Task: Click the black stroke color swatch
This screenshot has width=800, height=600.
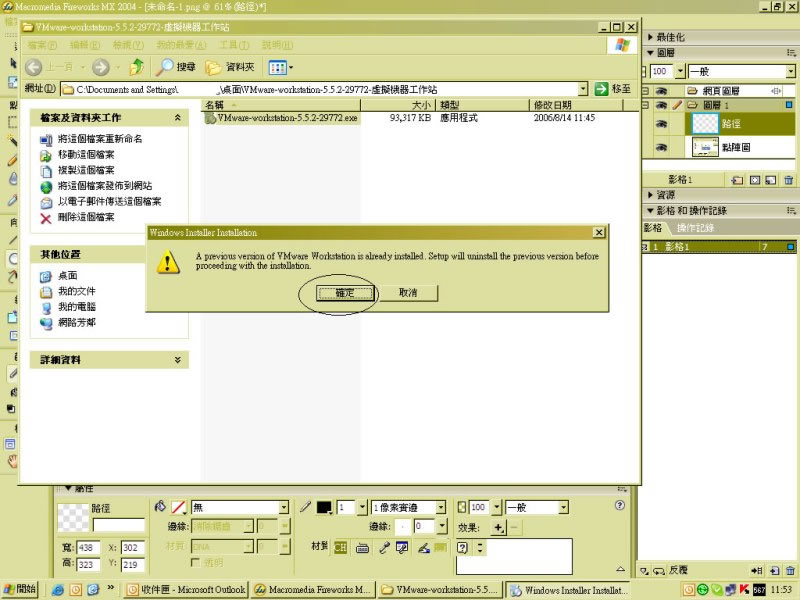Action: point(324,507)
